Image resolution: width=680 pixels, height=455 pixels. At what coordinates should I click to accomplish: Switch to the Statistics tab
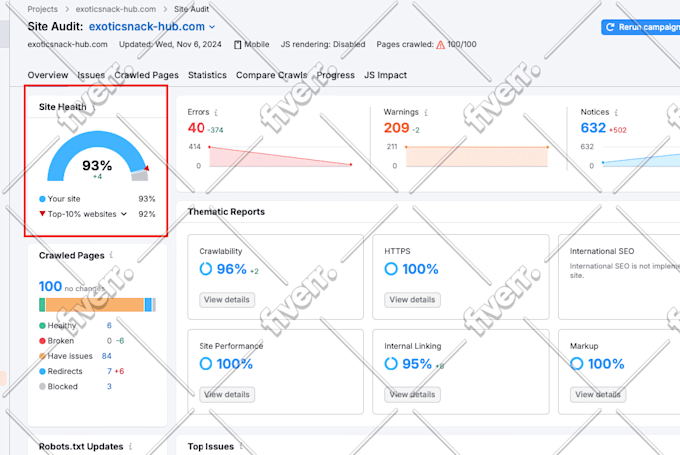207,75
